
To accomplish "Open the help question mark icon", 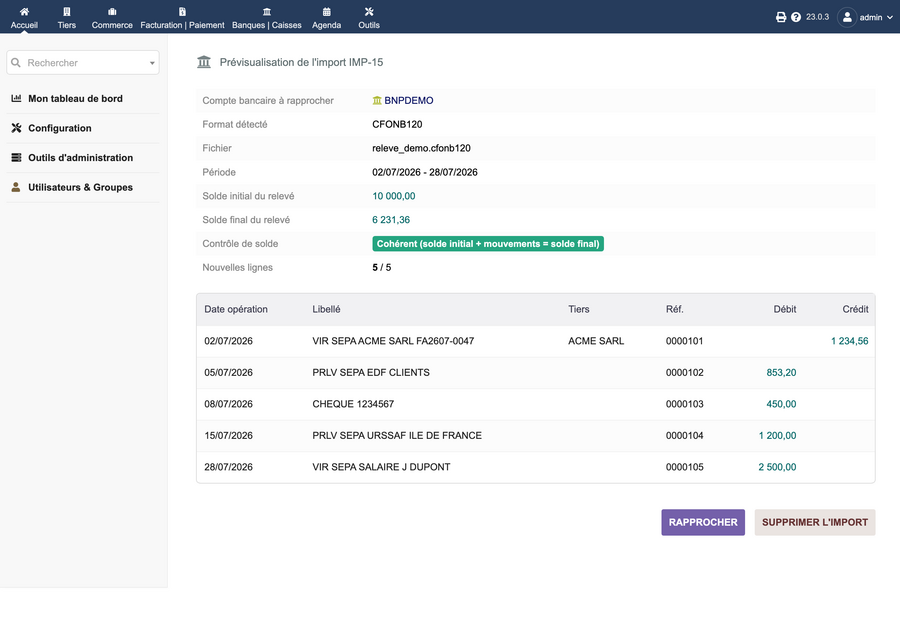I will coord(796,17).
